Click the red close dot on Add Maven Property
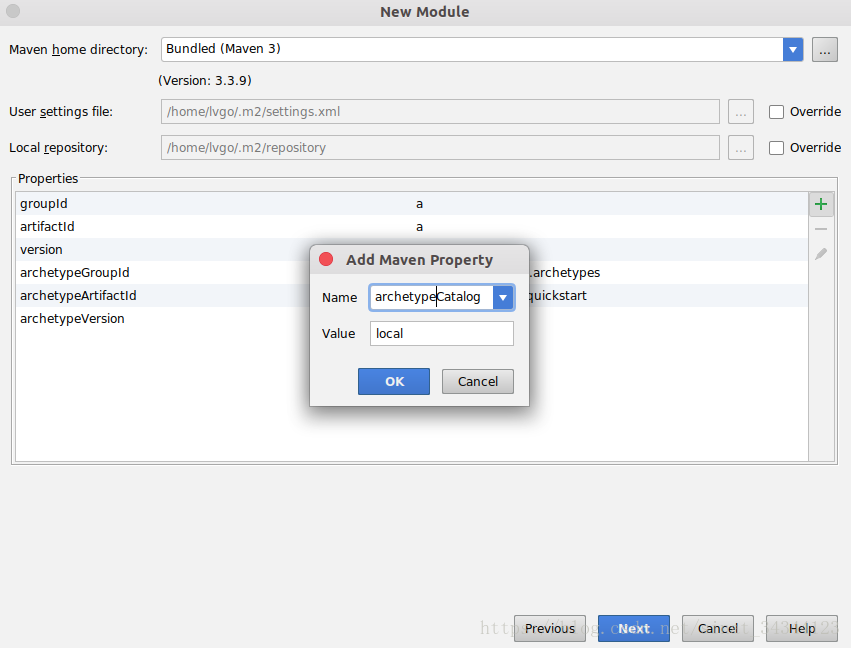851x648 pixels. point(325,259)
